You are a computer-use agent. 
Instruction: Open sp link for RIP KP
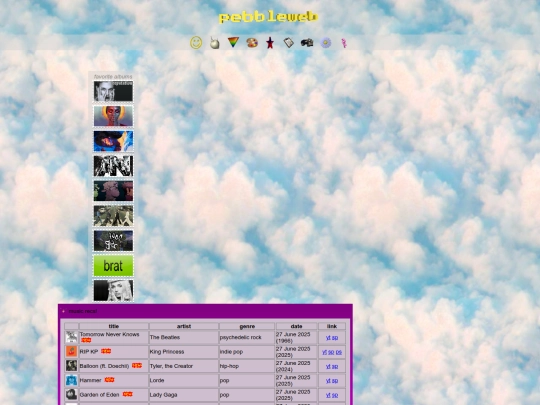tap(331, 352)
